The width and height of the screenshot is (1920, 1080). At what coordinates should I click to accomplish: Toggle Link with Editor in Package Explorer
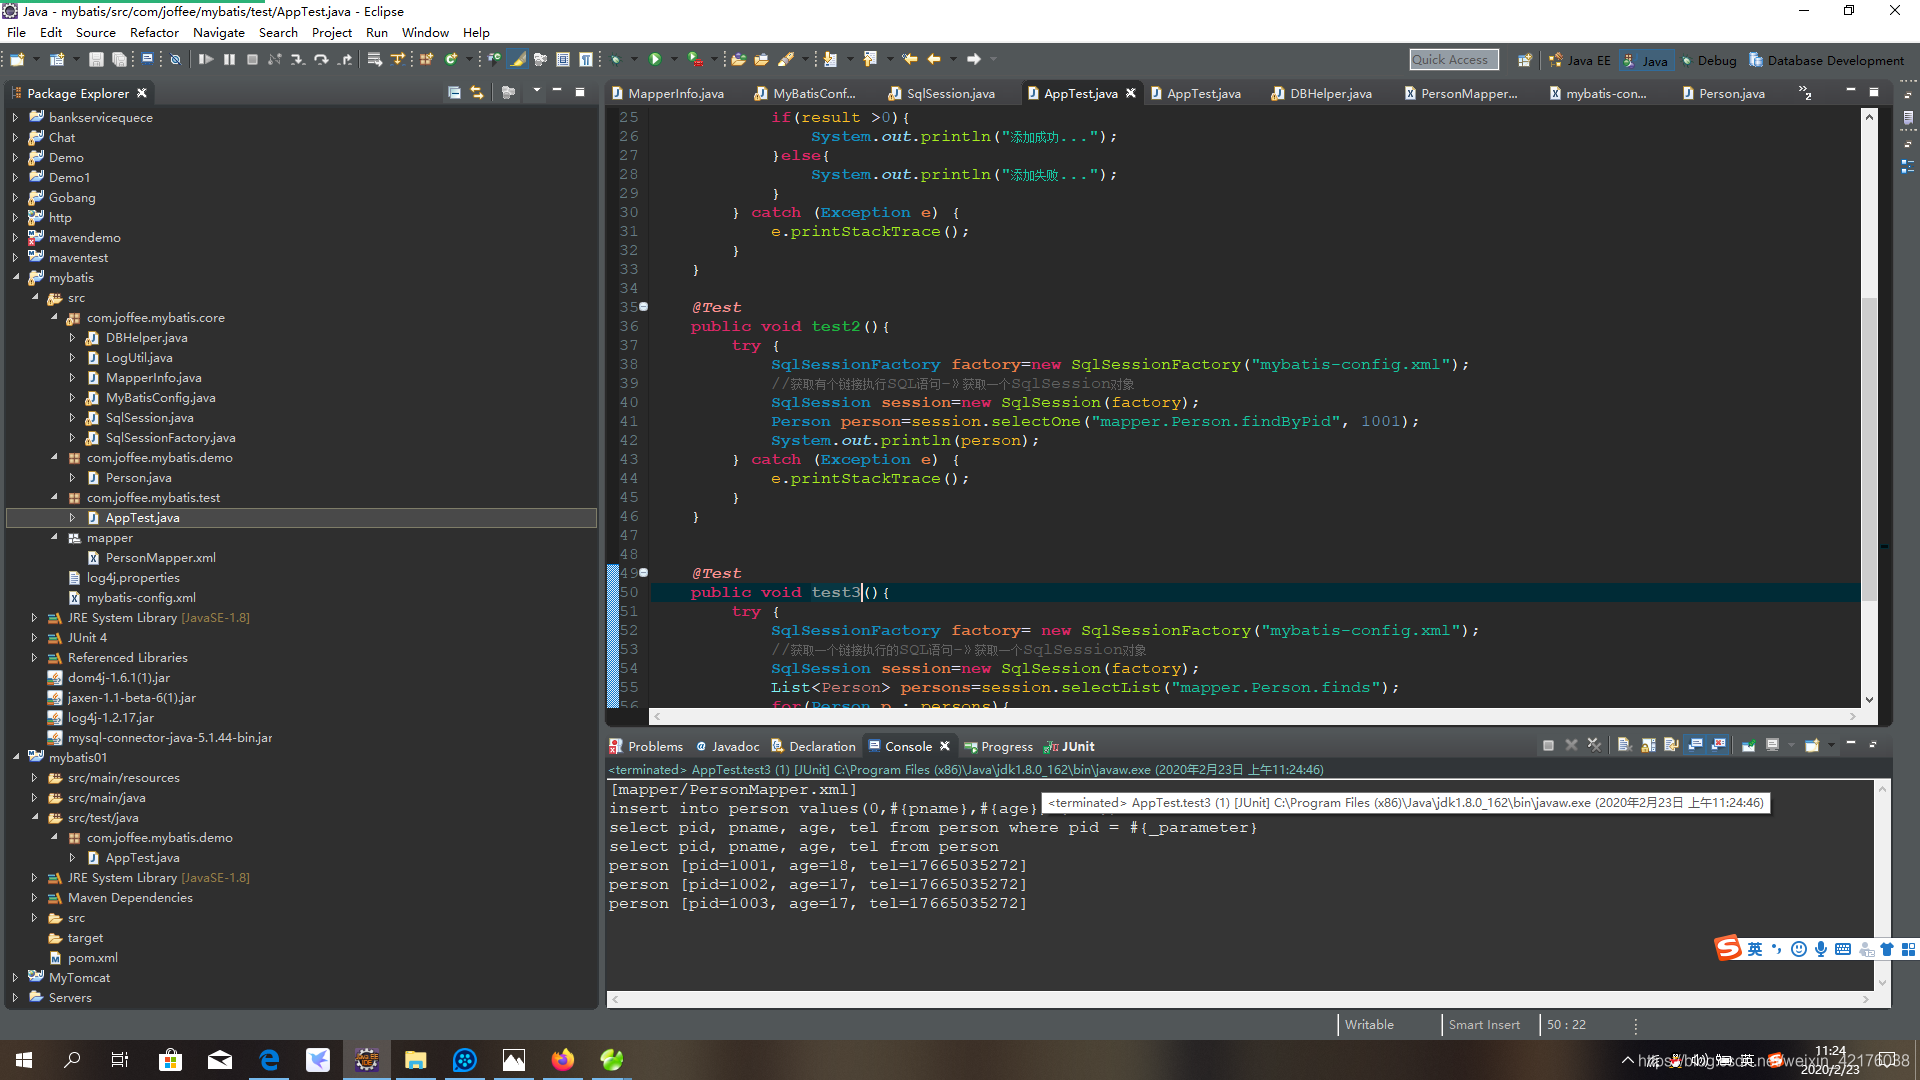(477, 93)
